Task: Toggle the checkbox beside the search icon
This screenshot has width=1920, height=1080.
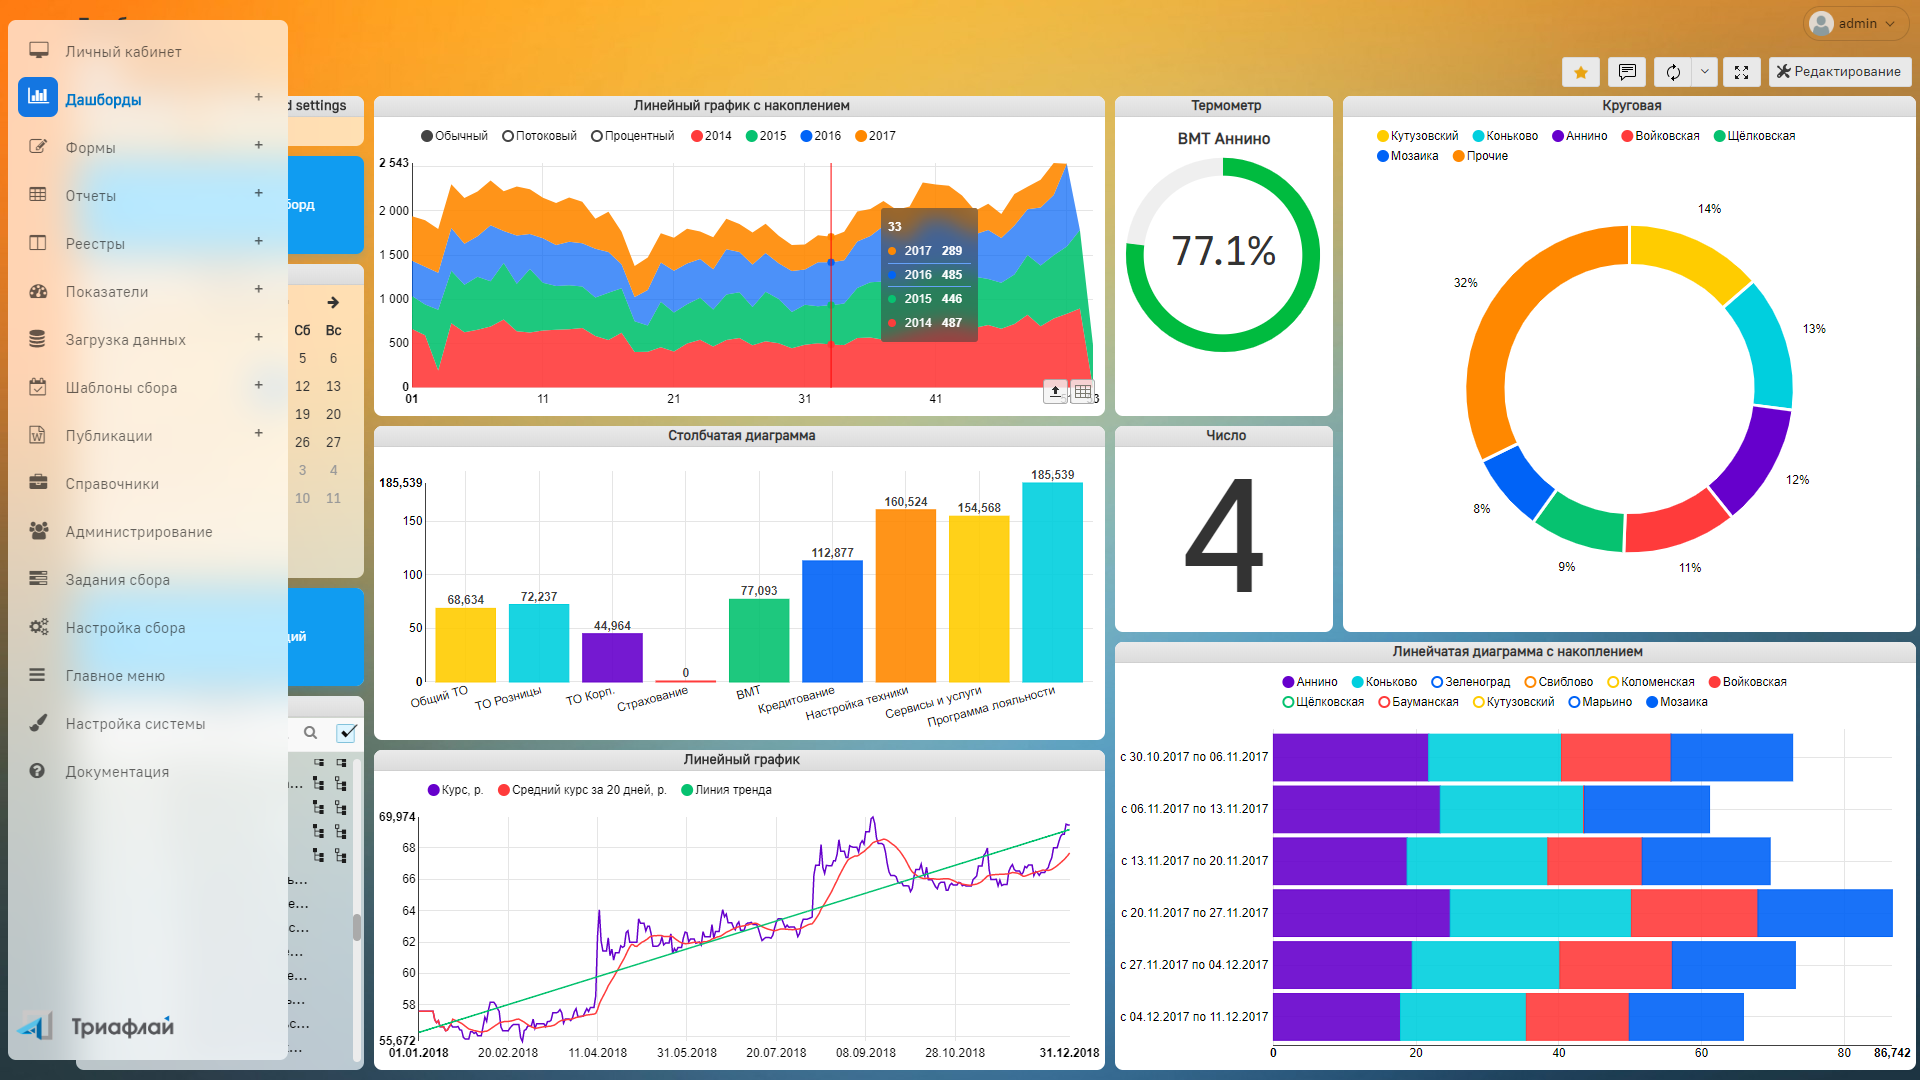Action: (x=346, y=733)
